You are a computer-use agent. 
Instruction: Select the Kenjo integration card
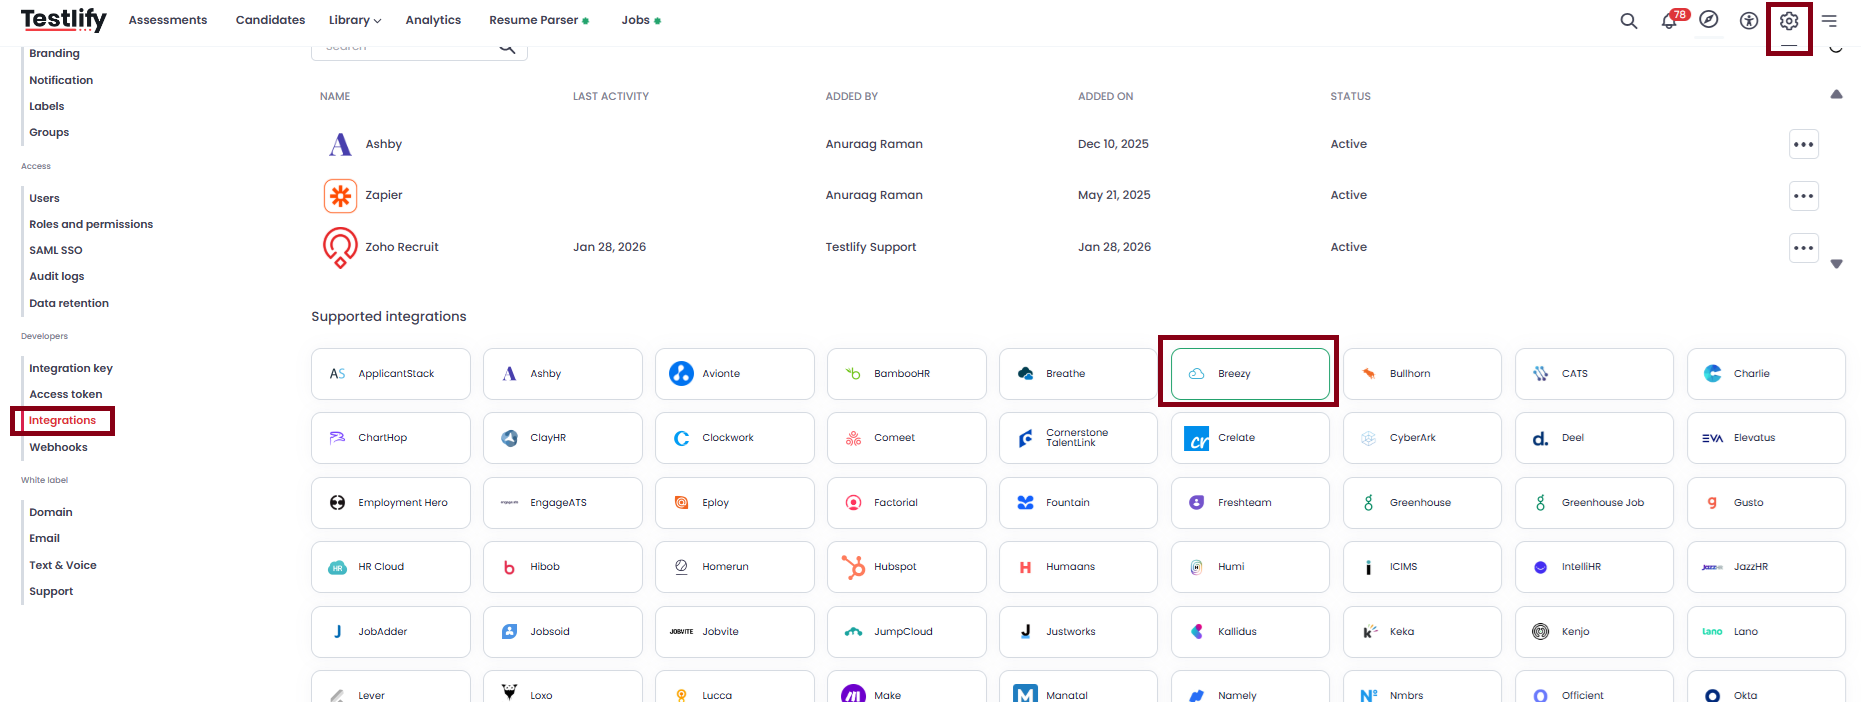point(1594,632)
